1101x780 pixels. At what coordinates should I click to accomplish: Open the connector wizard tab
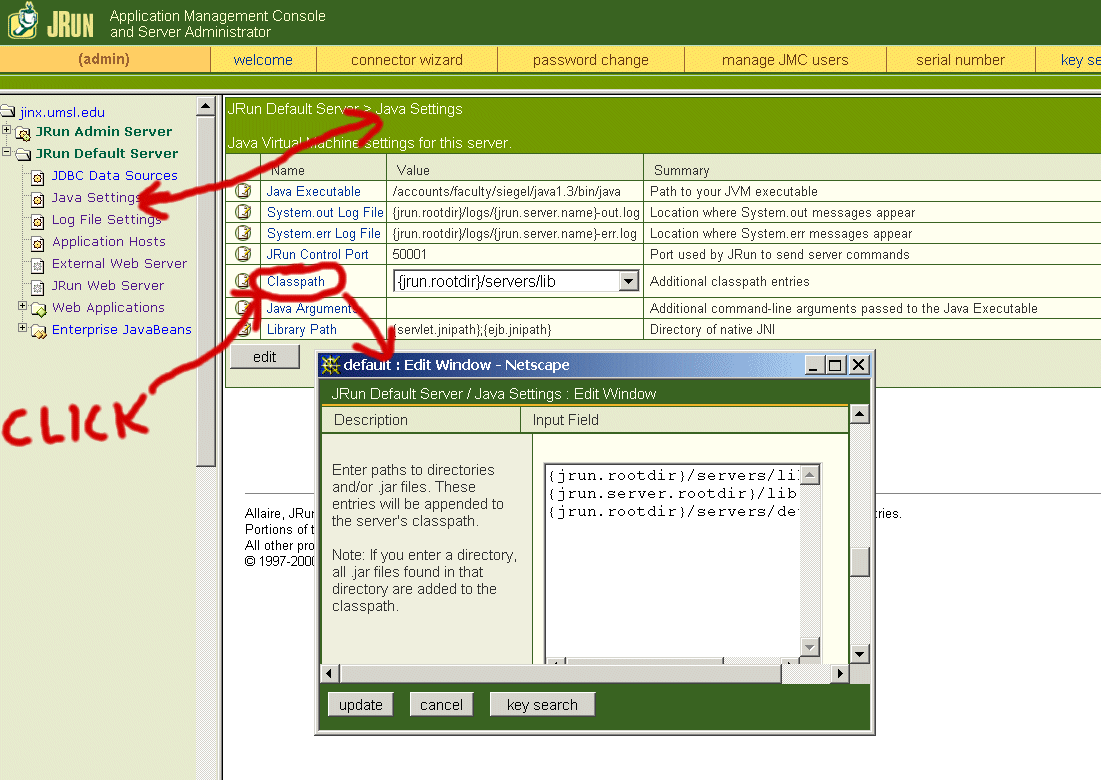pyautogui.click(x=406, y=60)
